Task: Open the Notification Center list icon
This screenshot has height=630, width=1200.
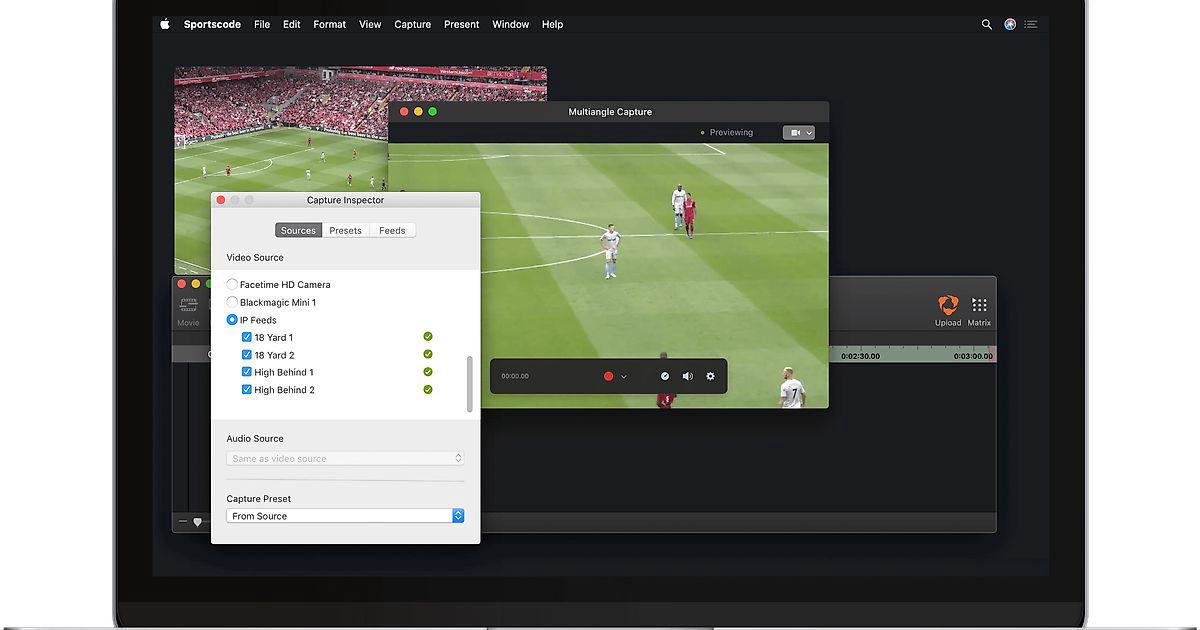Action: point(1031,24)
